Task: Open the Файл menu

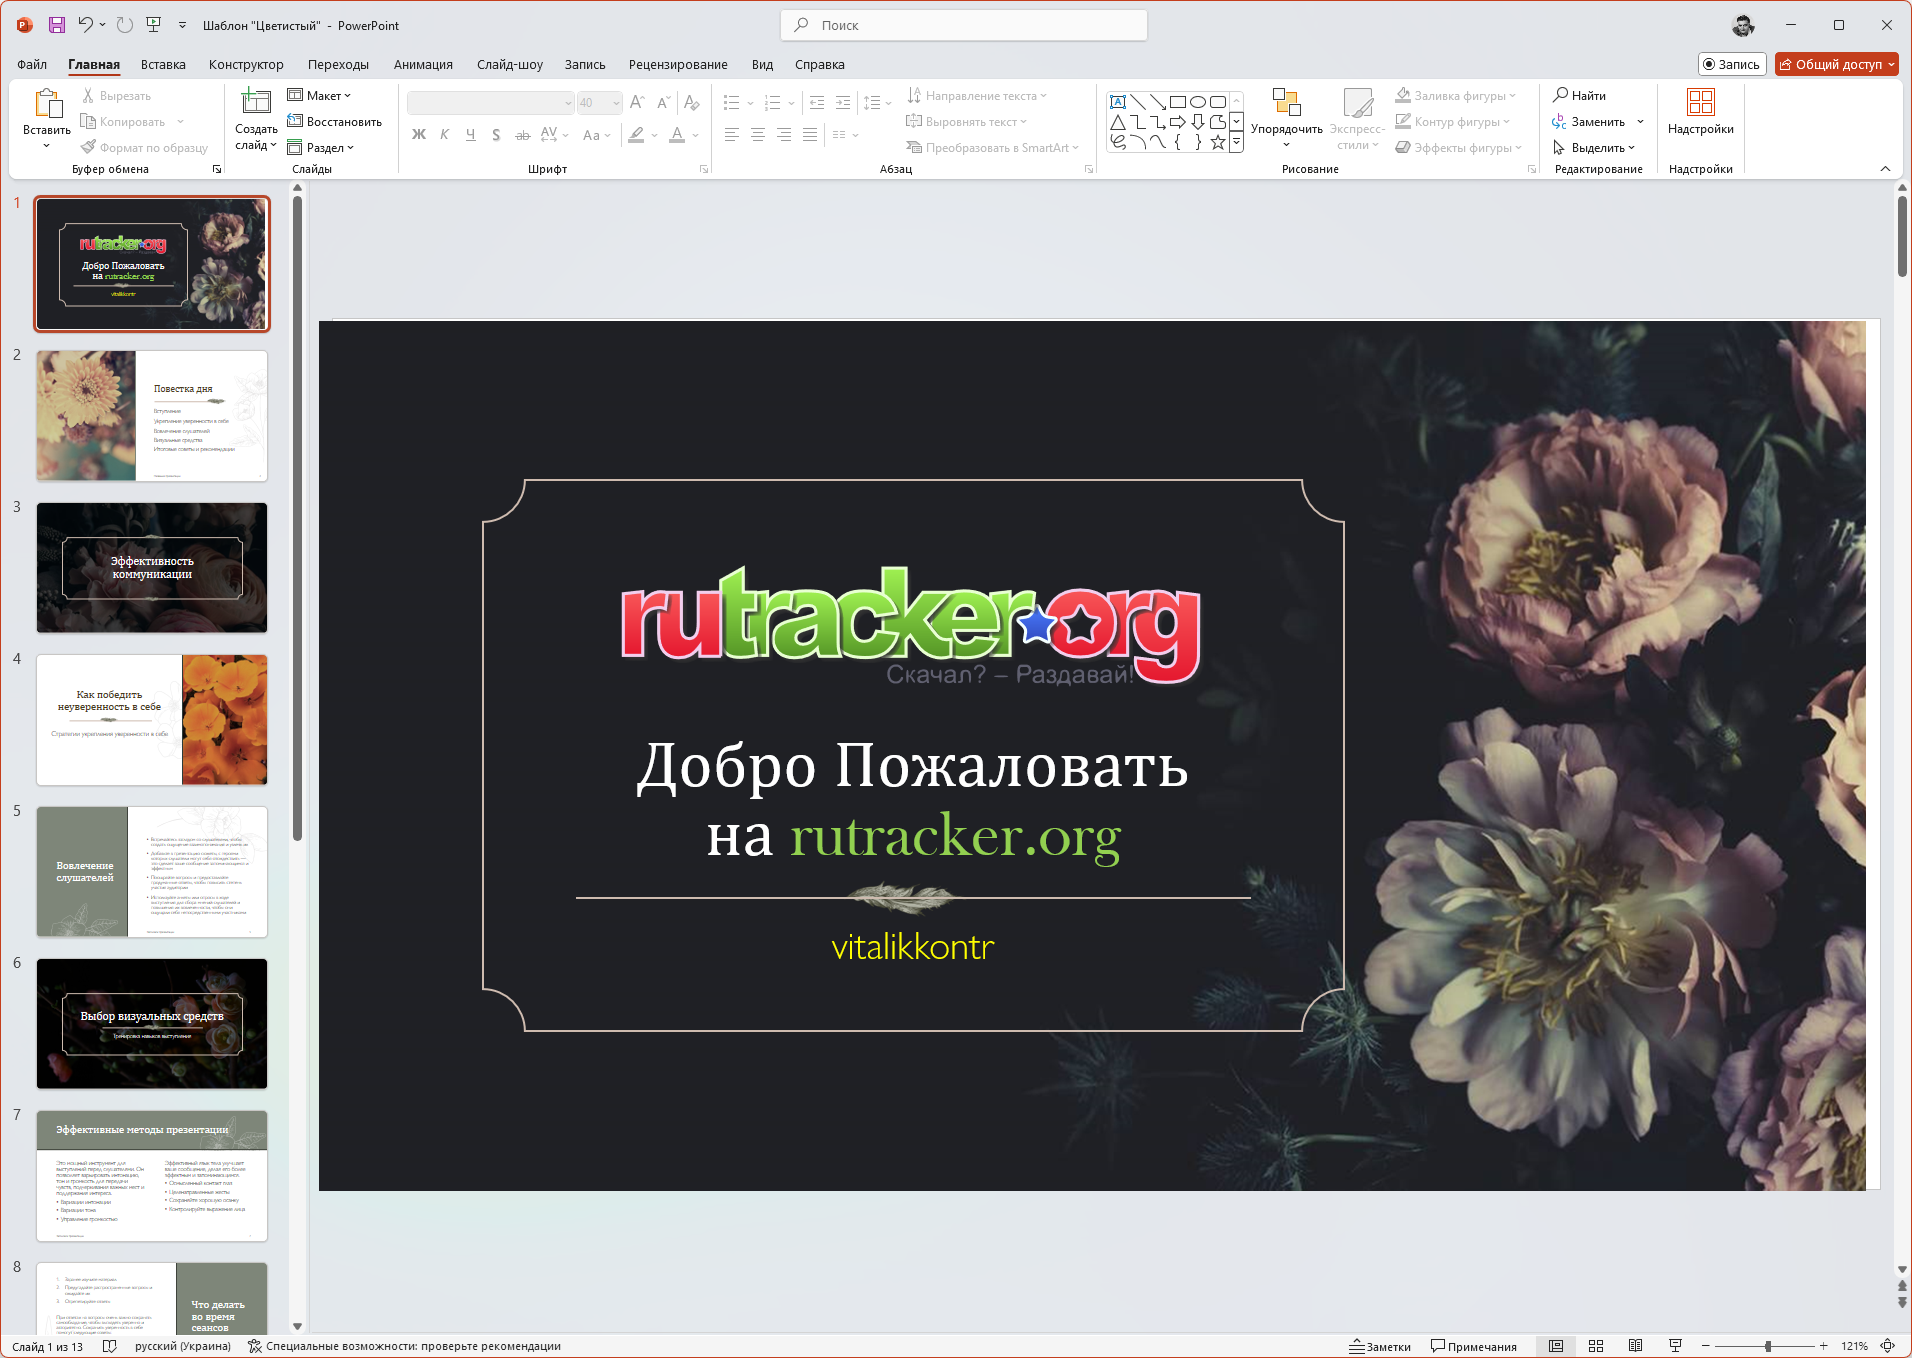Action: click(32, 64)
